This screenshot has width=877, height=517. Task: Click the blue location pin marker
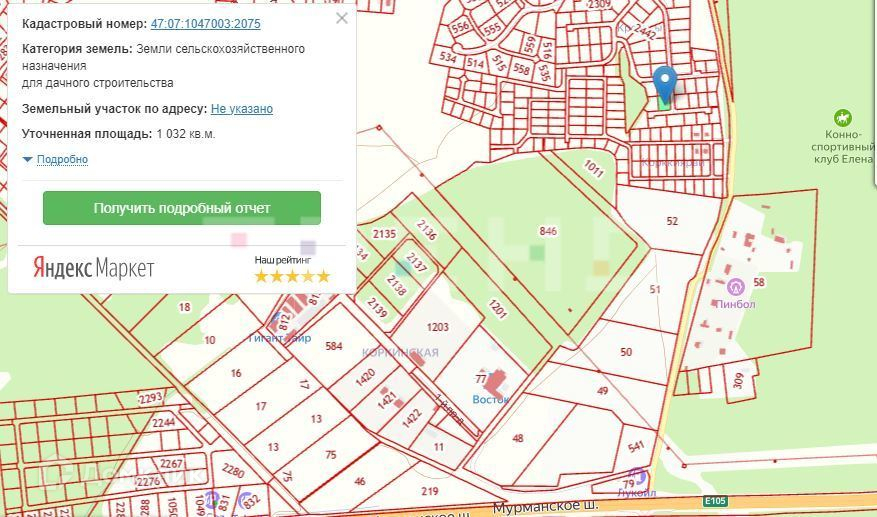click(x=665, y=84)
